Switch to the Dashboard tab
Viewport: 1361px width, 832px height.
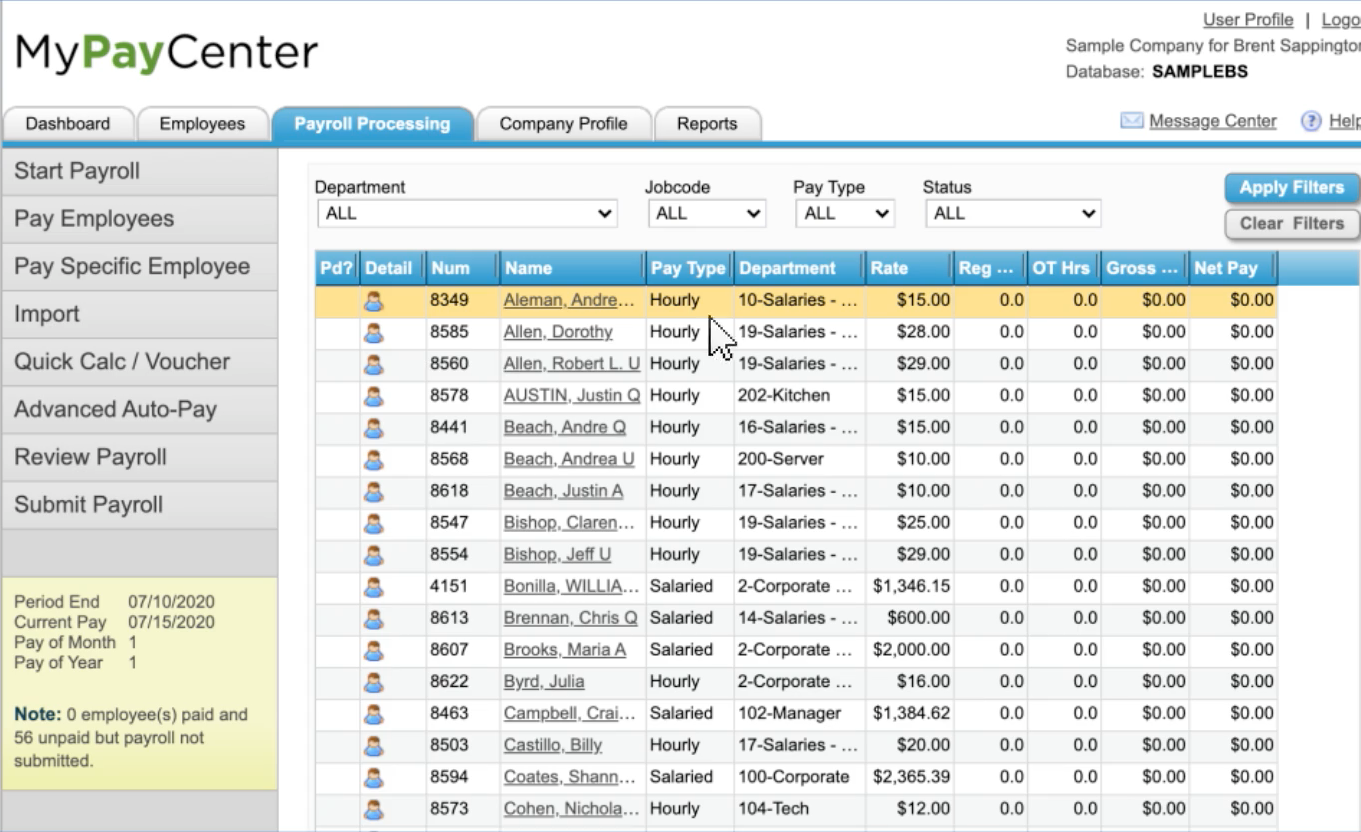(68, 124)
